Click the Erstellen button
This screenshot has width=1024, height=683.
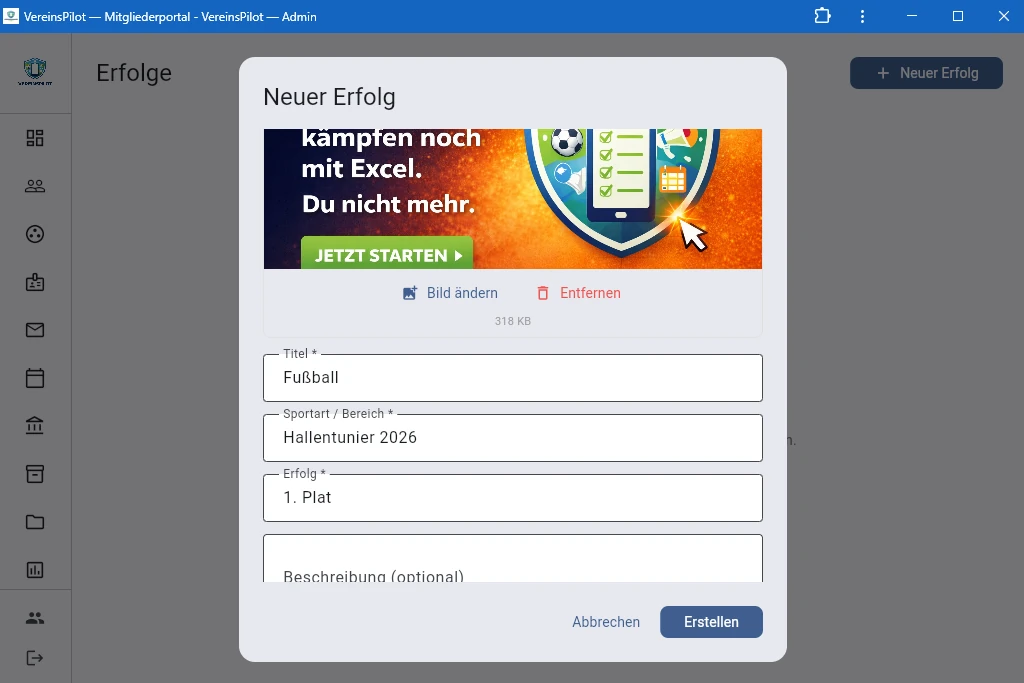pyautogui.click(x=711, y=621)
